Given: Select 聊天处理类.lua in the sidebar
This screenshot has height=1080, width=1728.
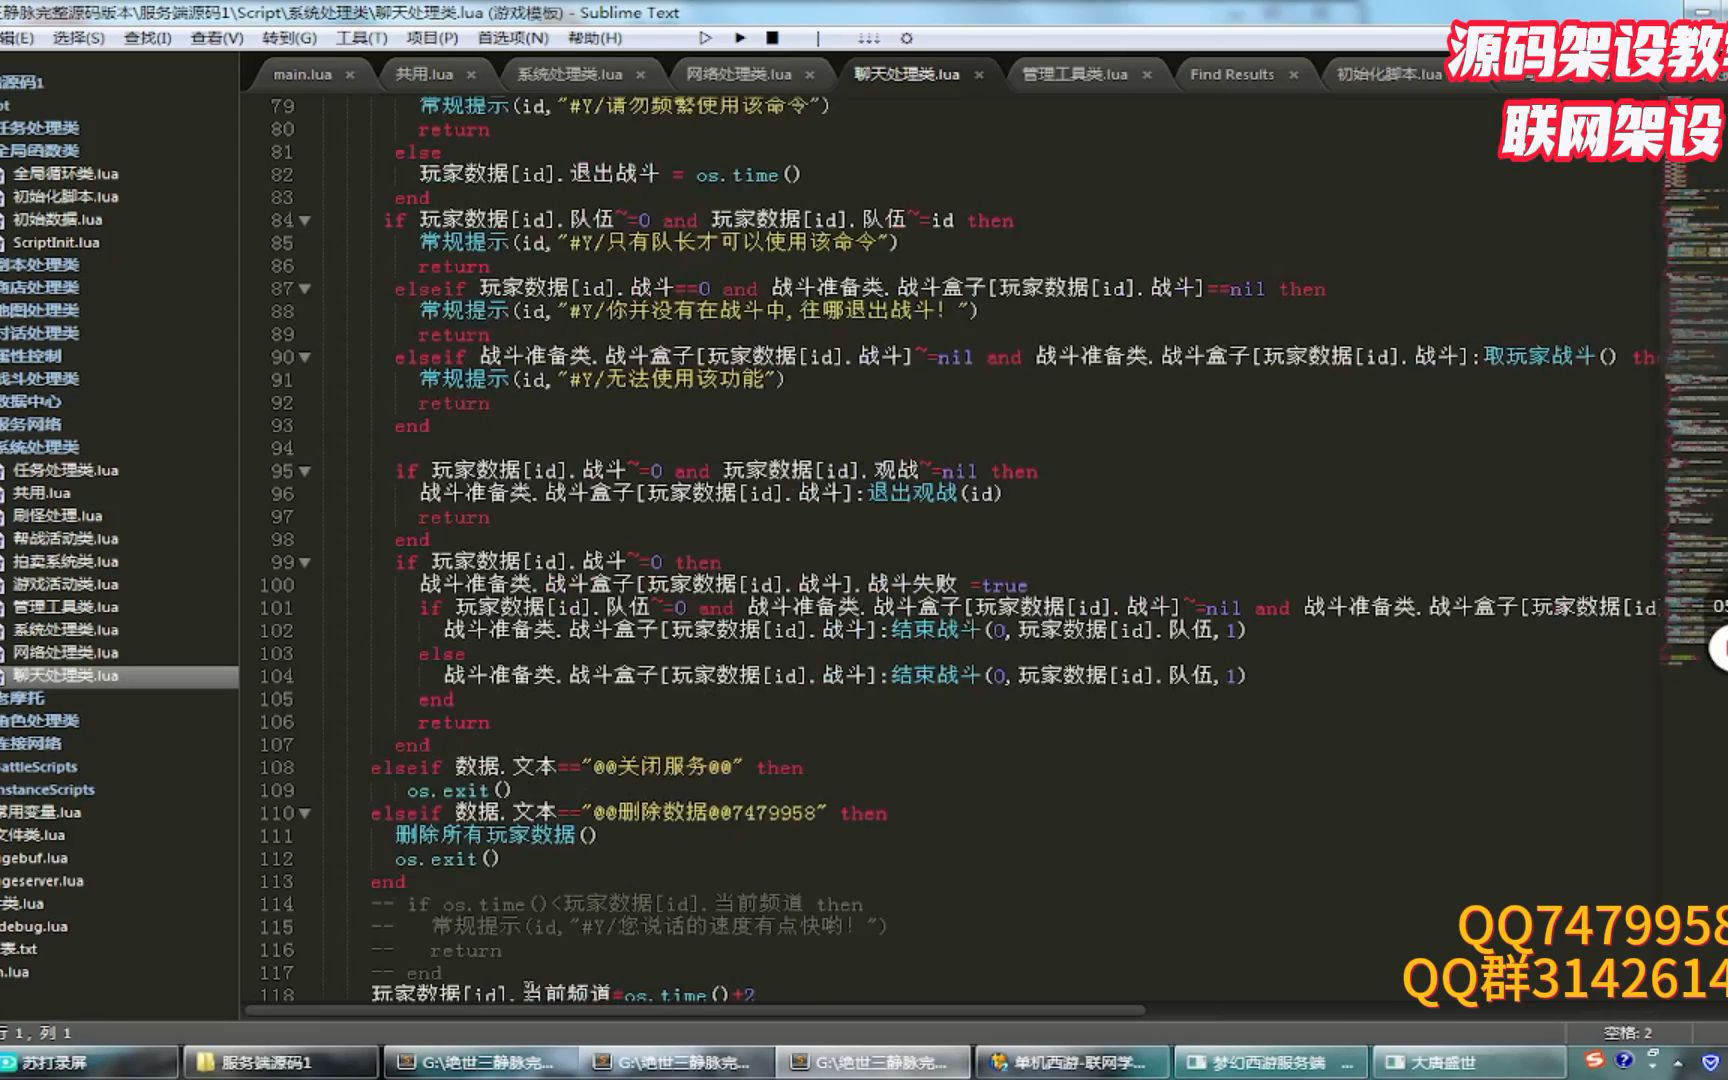Looking at the screenshot, I should coord(65,676).
